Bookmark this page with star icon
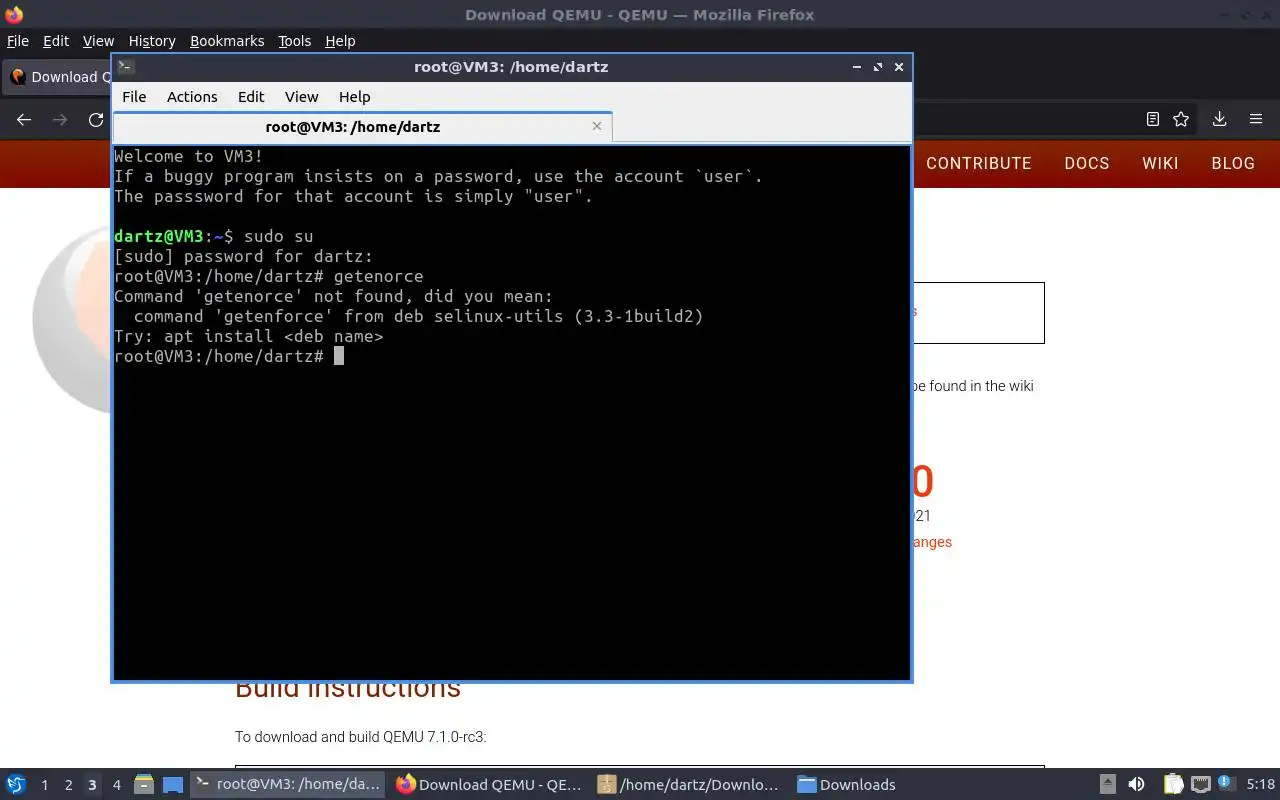Image resolution: width=1280 pixels, height=800 pixels. point(1181,119)
